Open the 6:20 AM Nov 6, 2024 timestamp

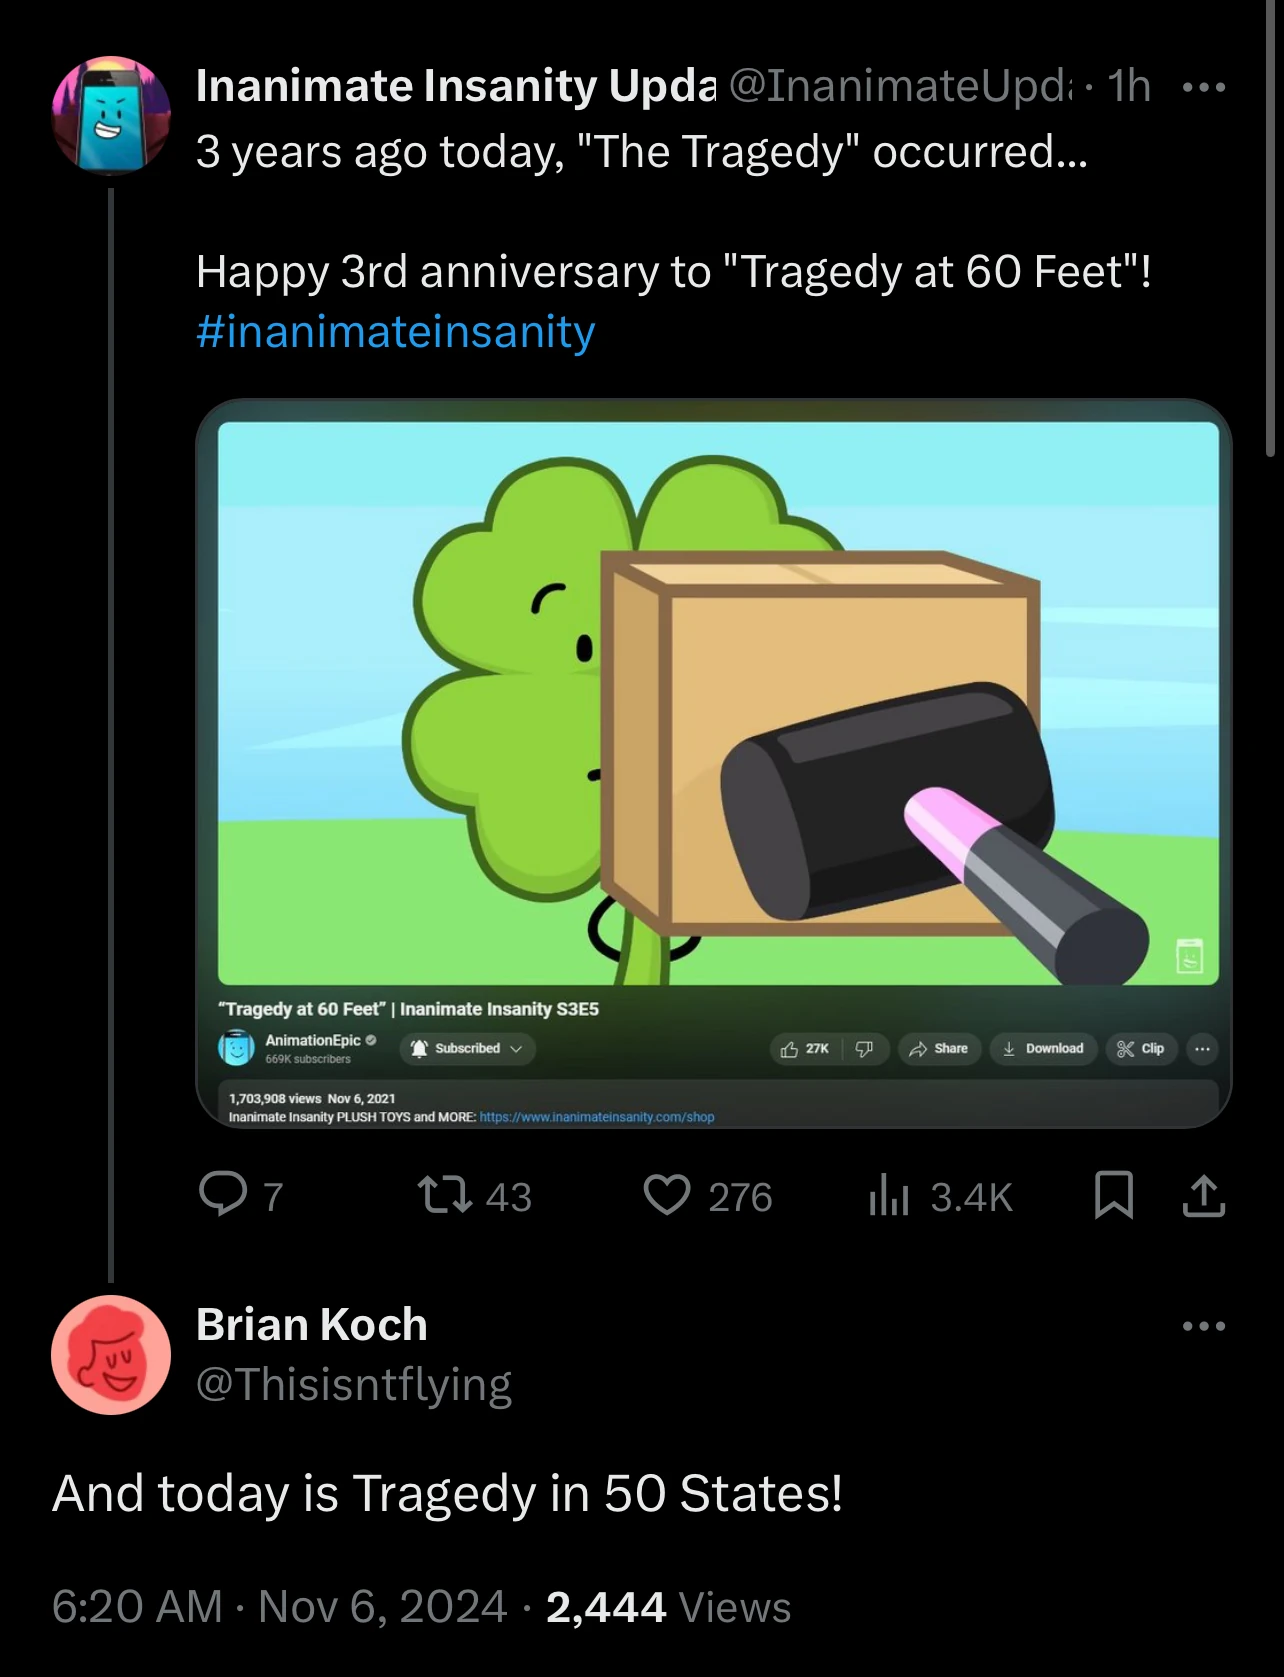coord(280,1607)
